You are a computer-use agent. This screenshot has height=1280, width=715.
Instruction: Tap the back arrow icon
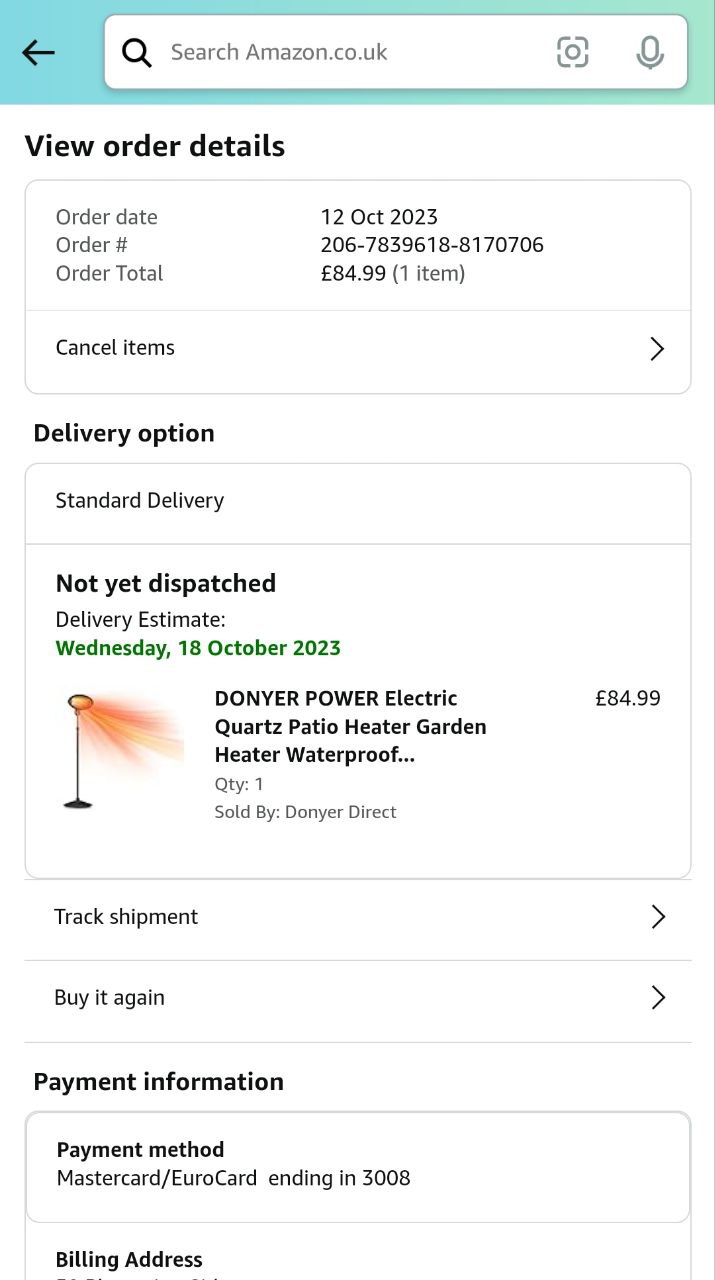[x=38, y=52]
